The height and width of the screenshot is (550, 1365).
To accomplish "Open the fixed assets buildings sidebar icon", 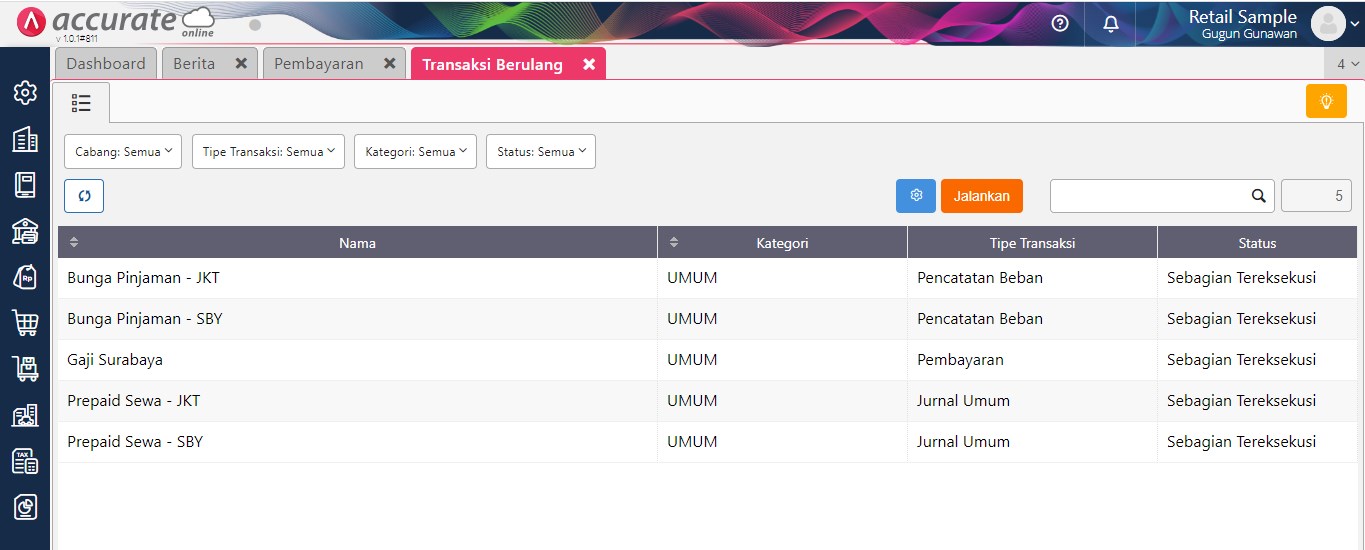I will tap(25, 415).
